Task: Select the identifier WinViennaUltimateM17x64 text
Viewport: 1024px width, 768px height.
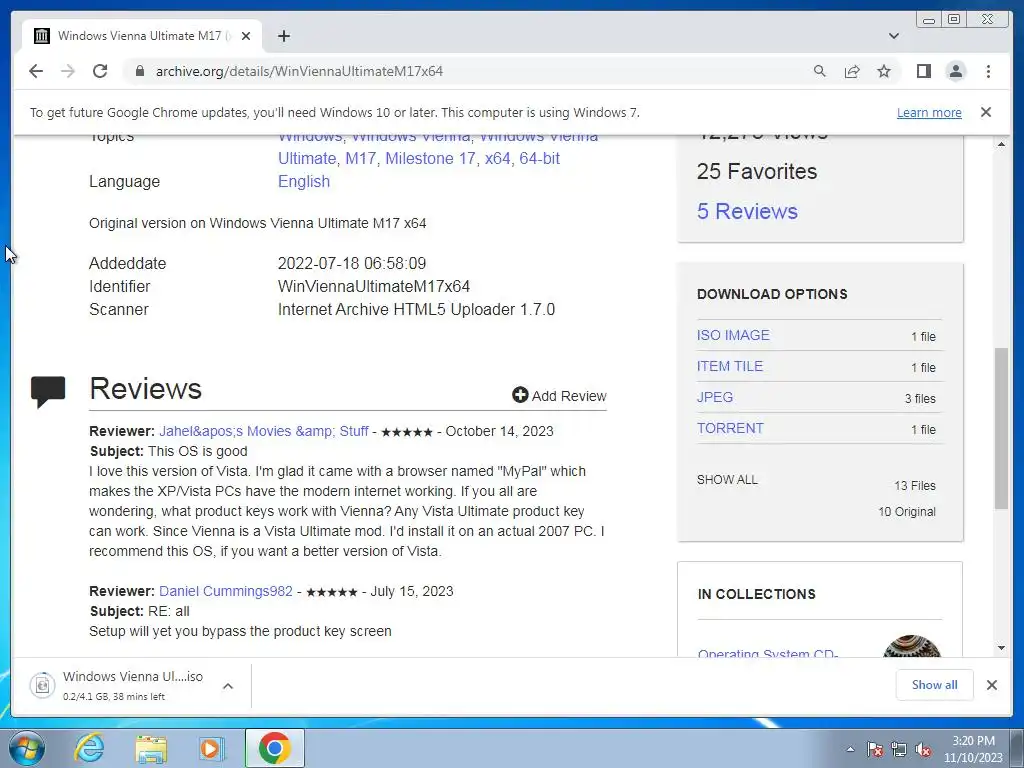Action: pyautogui.click(x=374, y=286)
